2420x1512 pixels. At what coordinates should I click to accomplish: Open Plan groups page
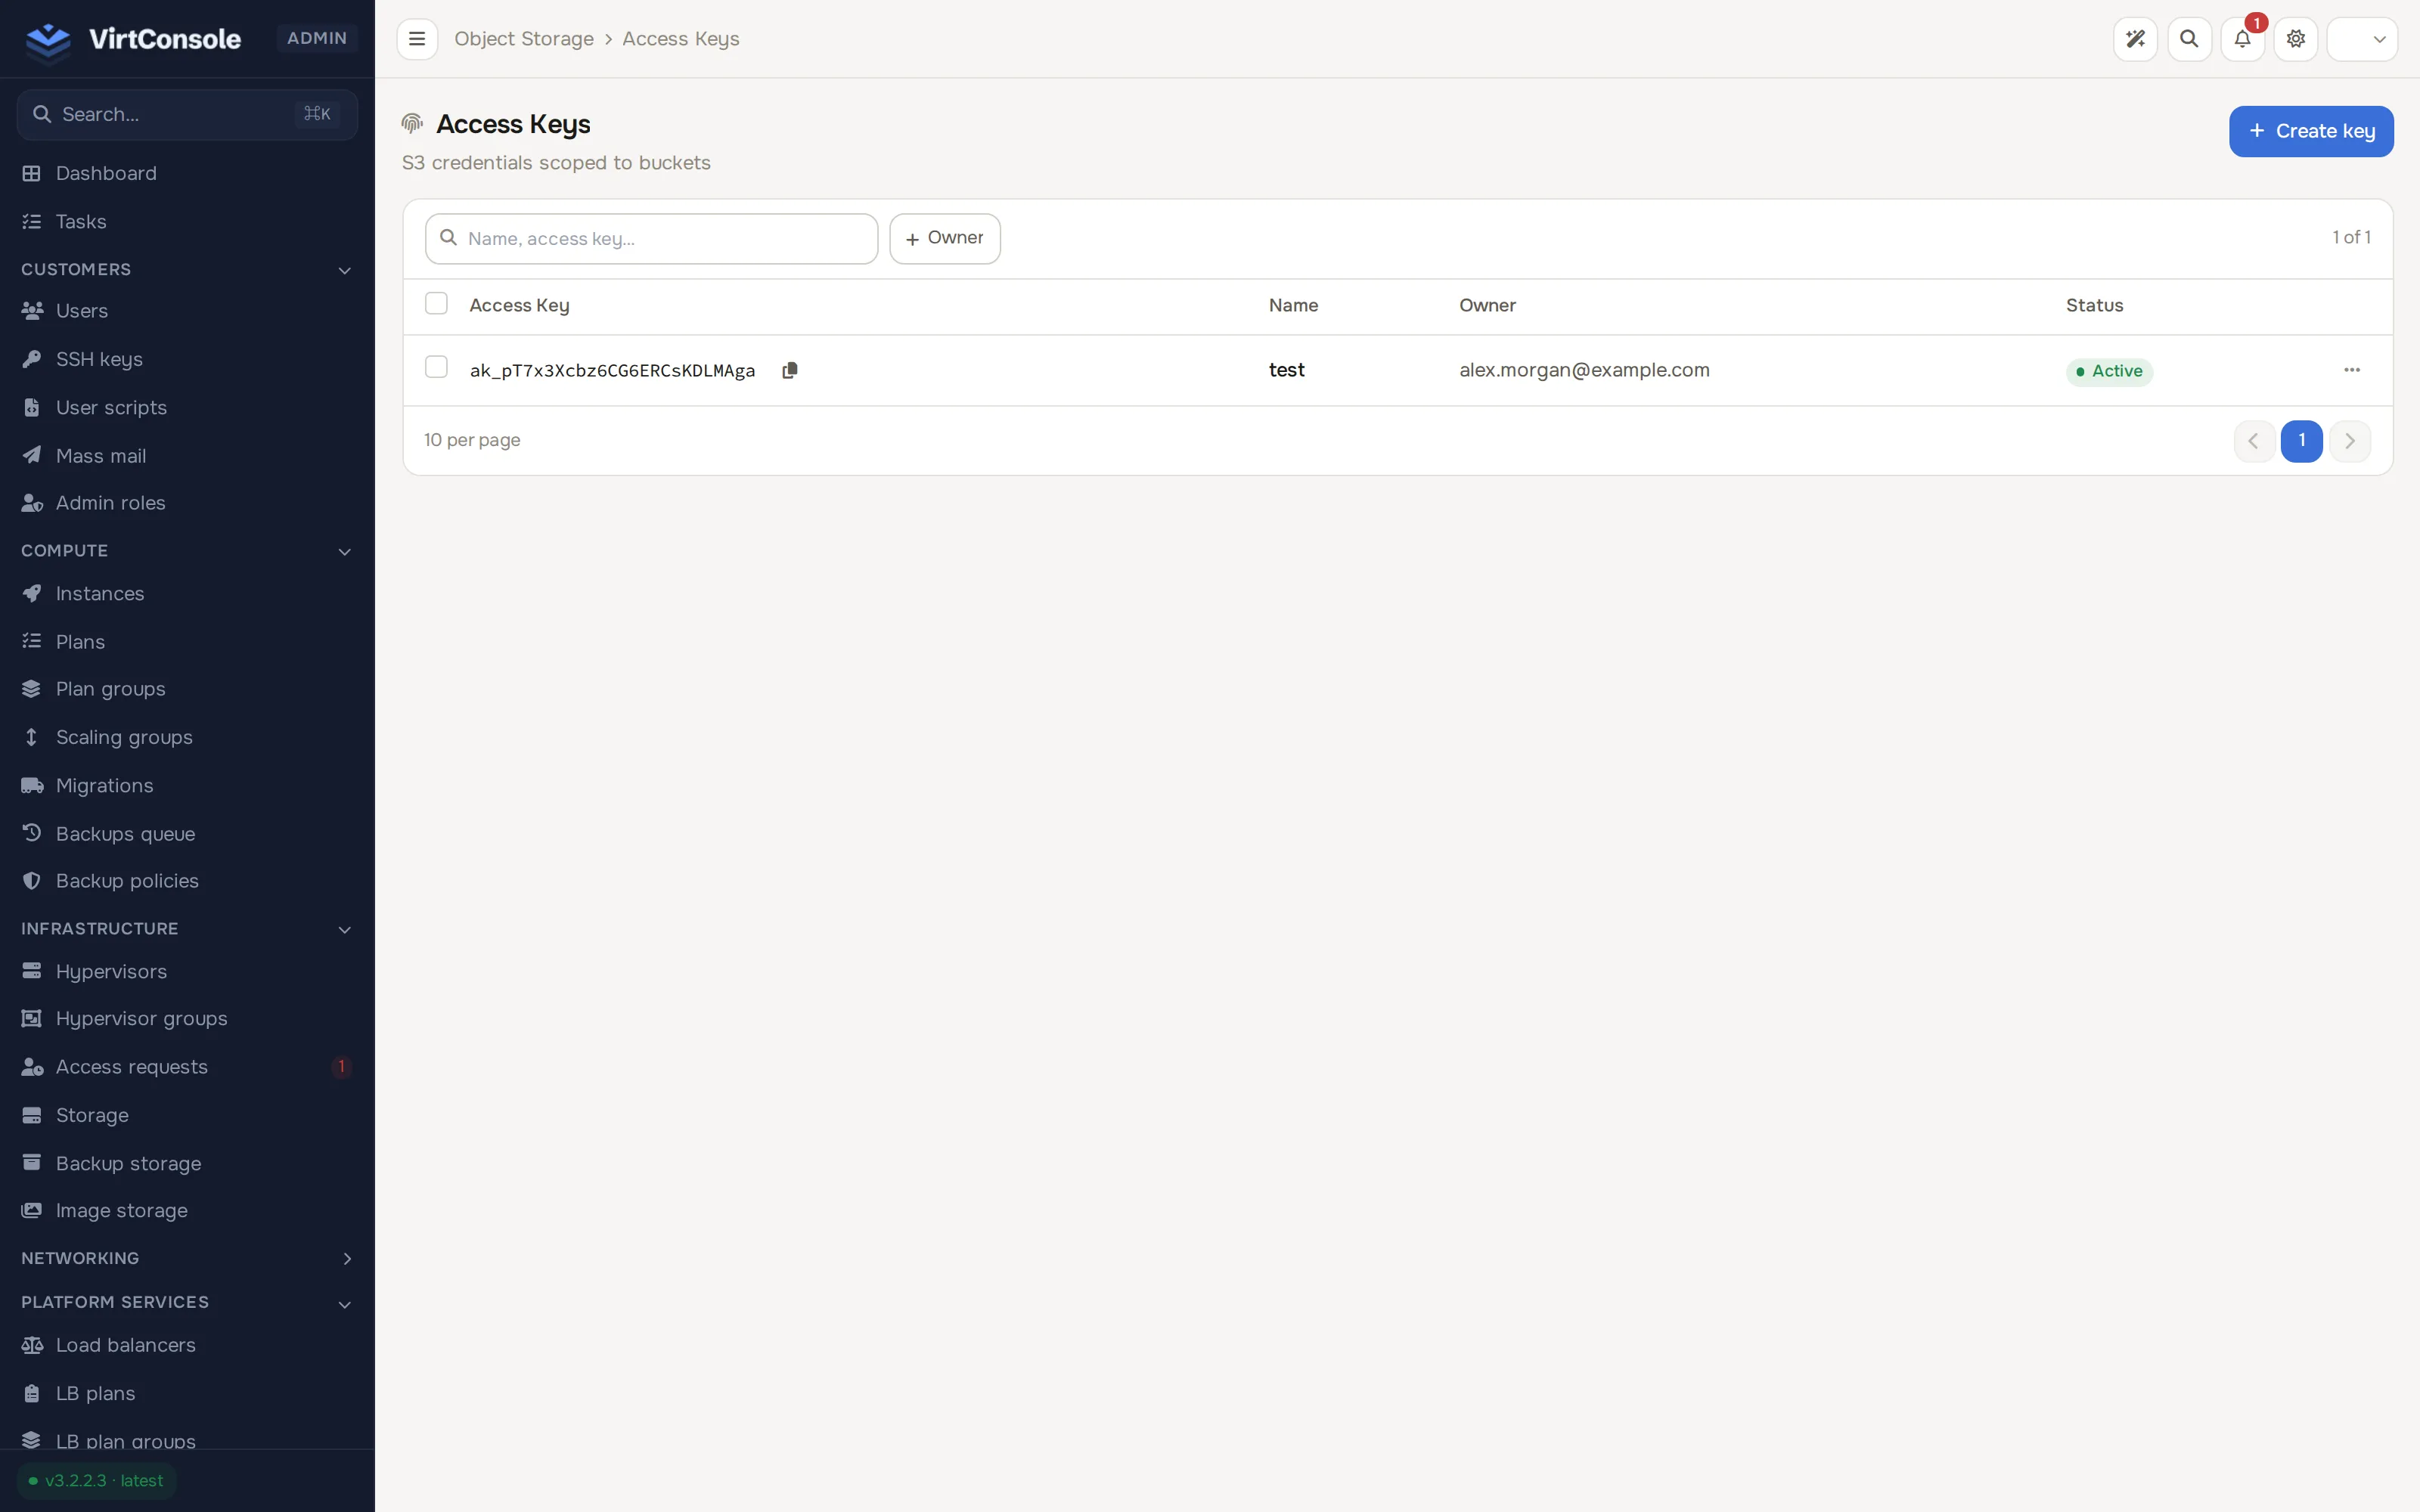coord(188,689)
